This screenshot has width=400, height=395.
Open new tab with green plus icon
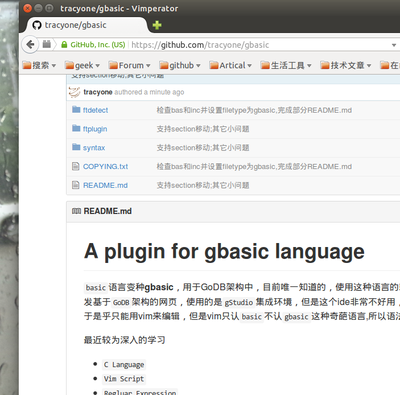pos(157,25)
